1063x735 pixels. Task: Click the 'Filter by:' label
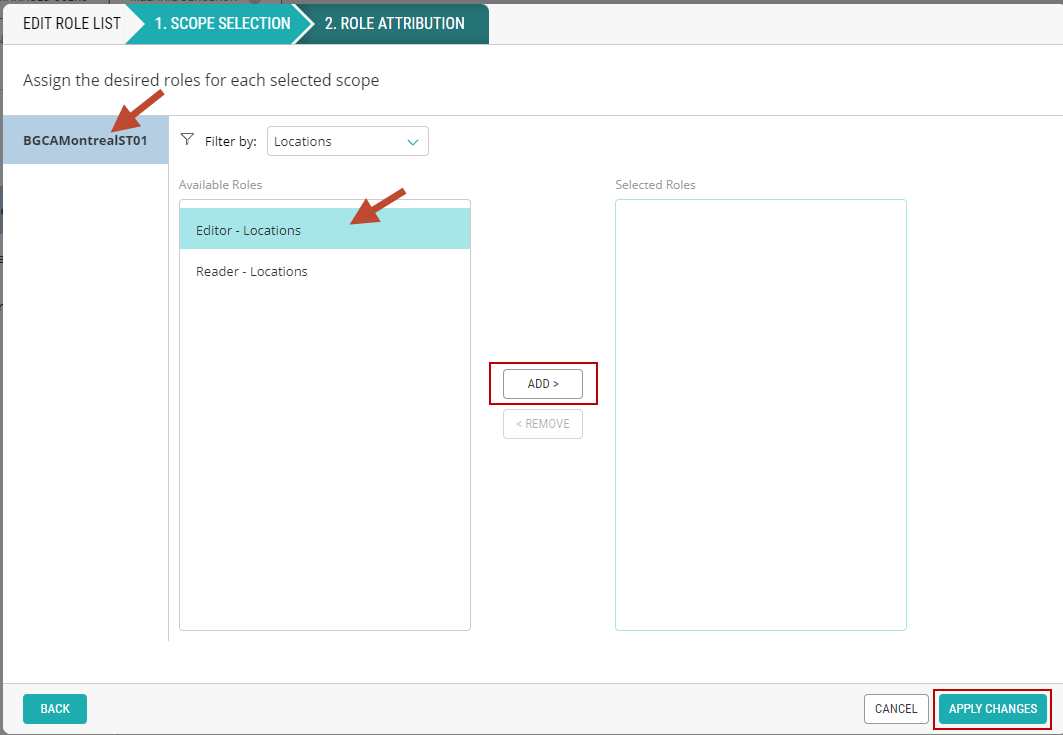point(231,142)
